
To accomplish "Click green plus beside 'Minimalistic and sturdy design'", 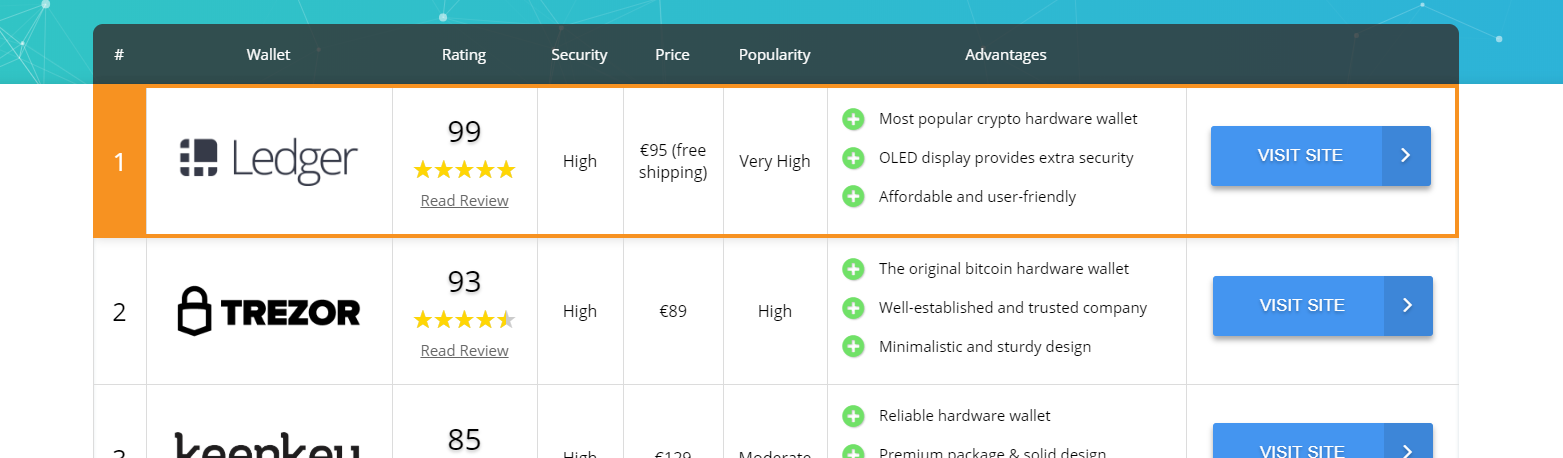I will click(853, 347).
